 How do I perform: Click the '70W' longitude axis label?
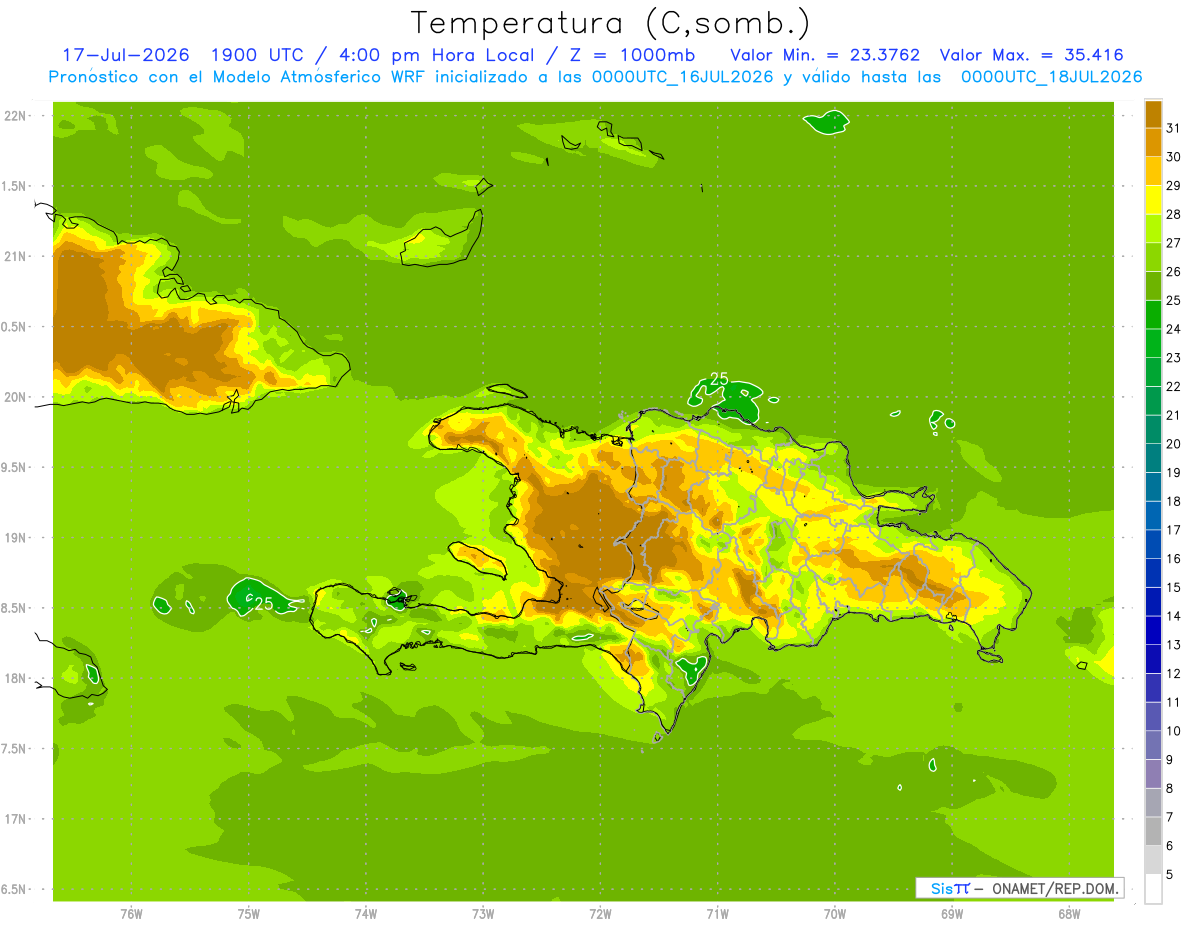(835, 914)
